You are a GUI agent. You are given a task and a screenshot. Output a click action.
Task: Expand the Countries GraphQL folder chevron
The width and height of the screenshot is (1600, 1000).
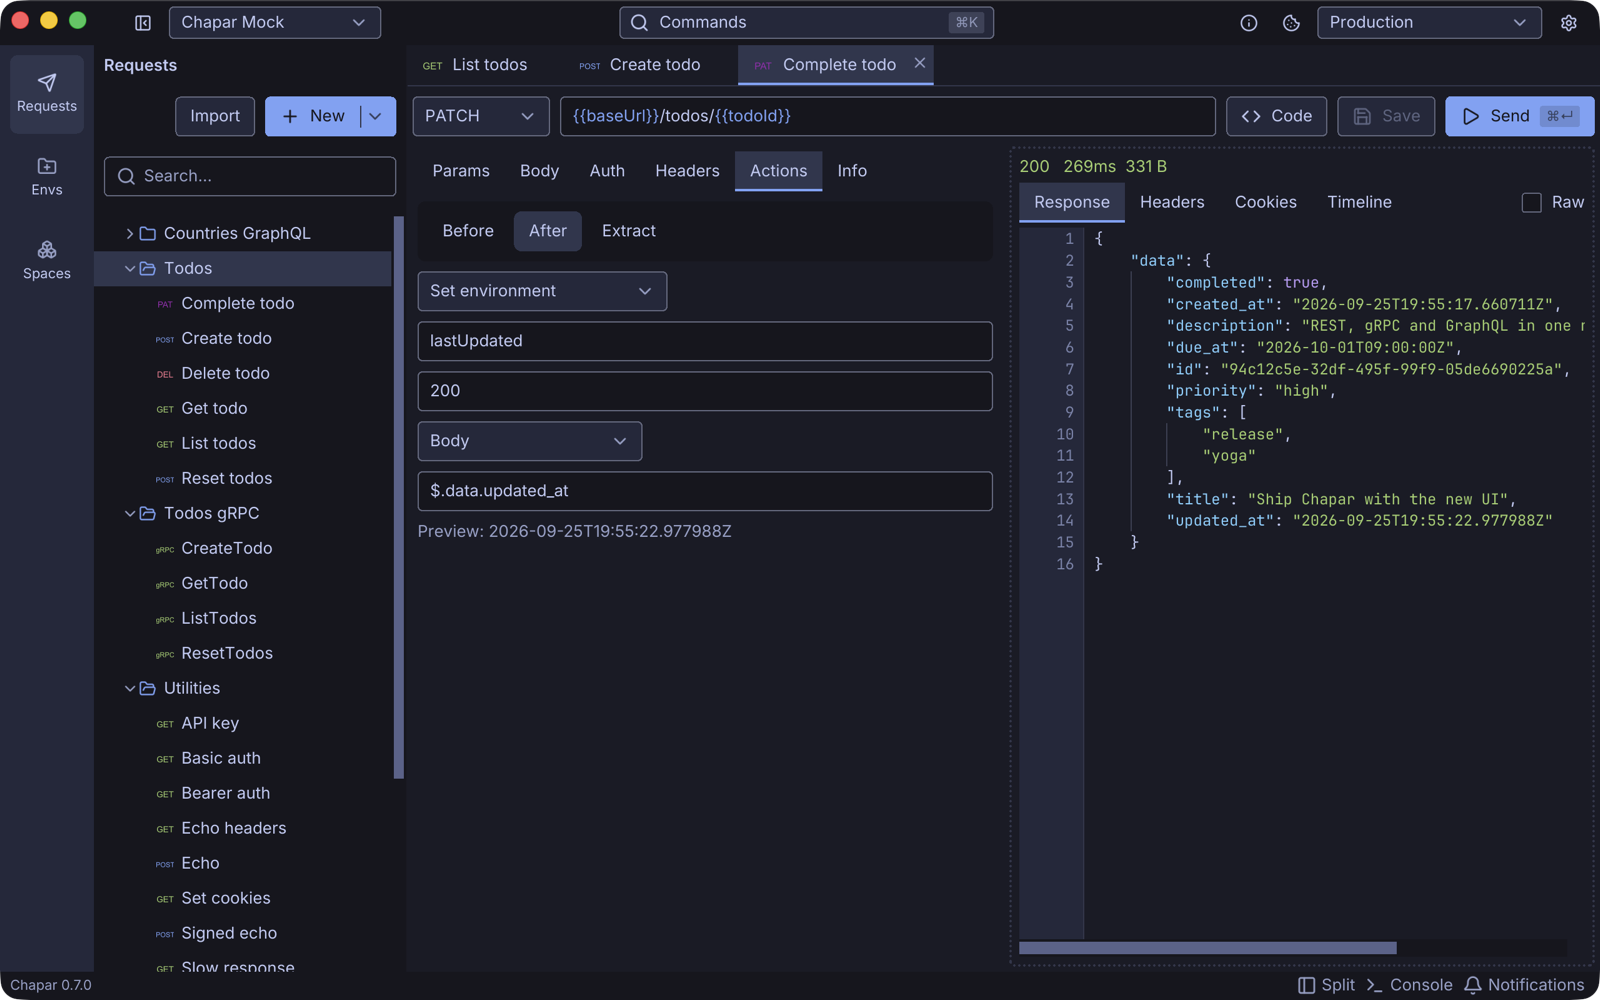click(x=129, y=233)
